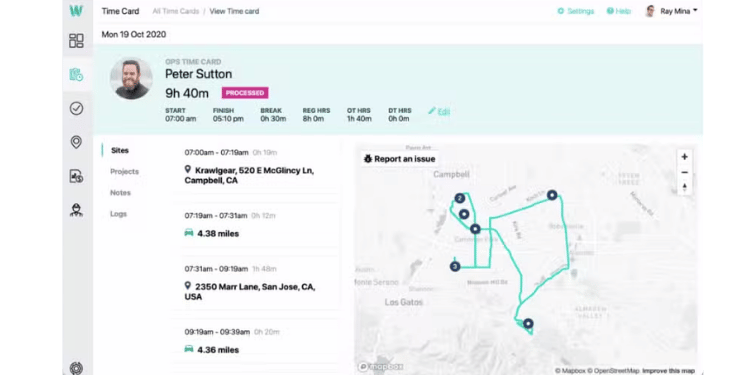Open the checkmark circle icon in sidebar
The image size is (750, 375).
click(76, 109)
